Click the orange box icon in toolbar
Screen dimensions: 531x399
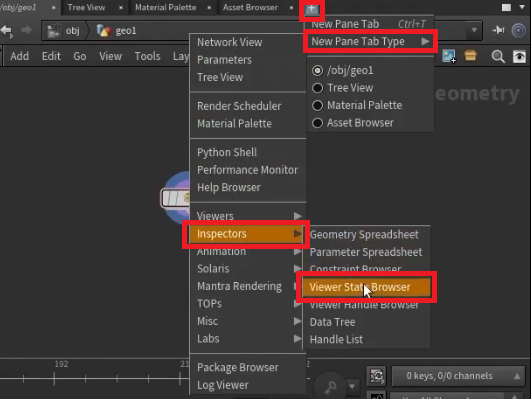[x=470, y=55]
